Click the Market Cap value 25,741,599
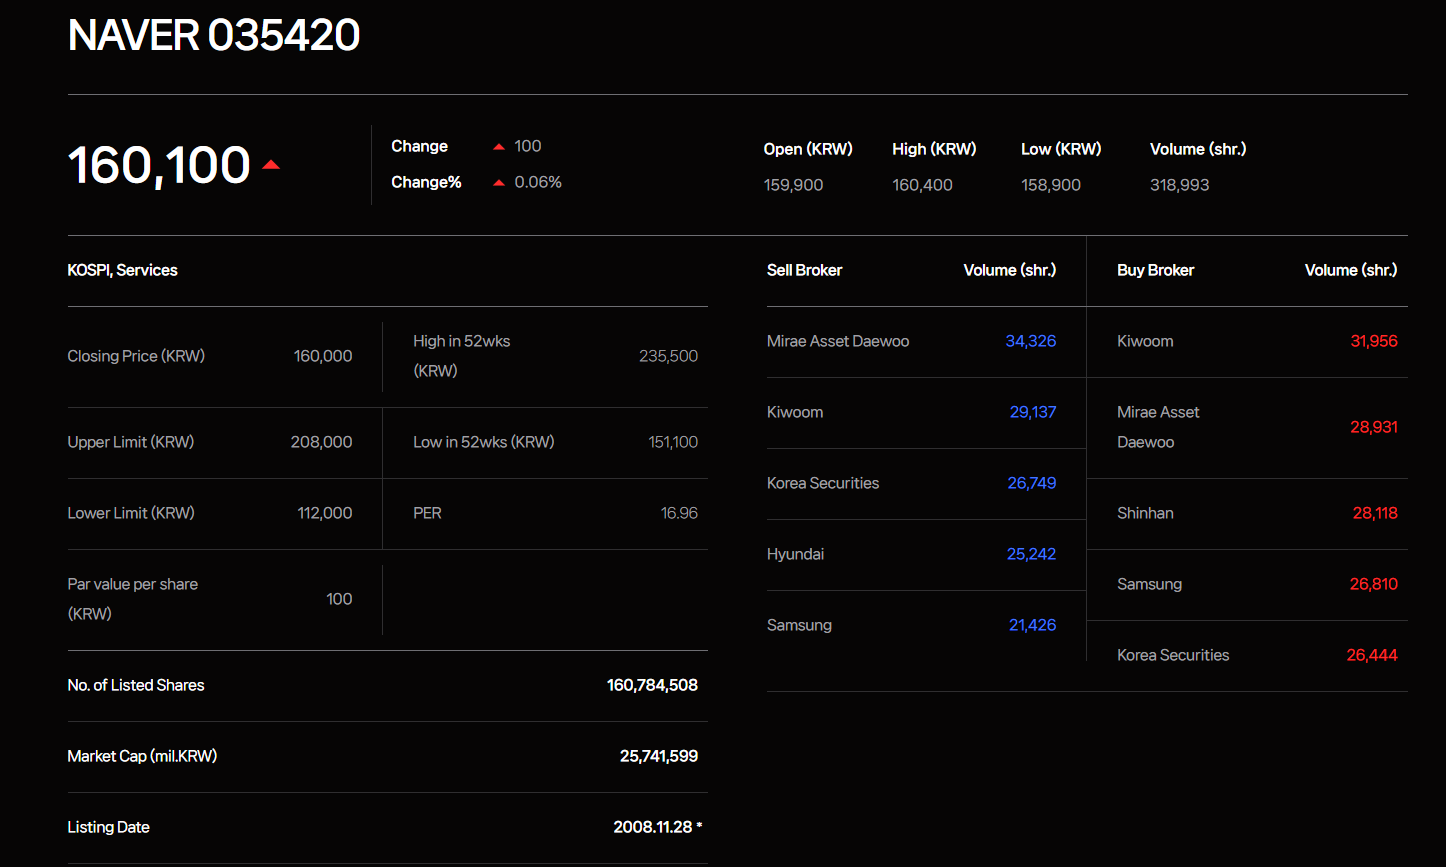The height and width of the screenshot is (867, 1446). tap(658, 756)
